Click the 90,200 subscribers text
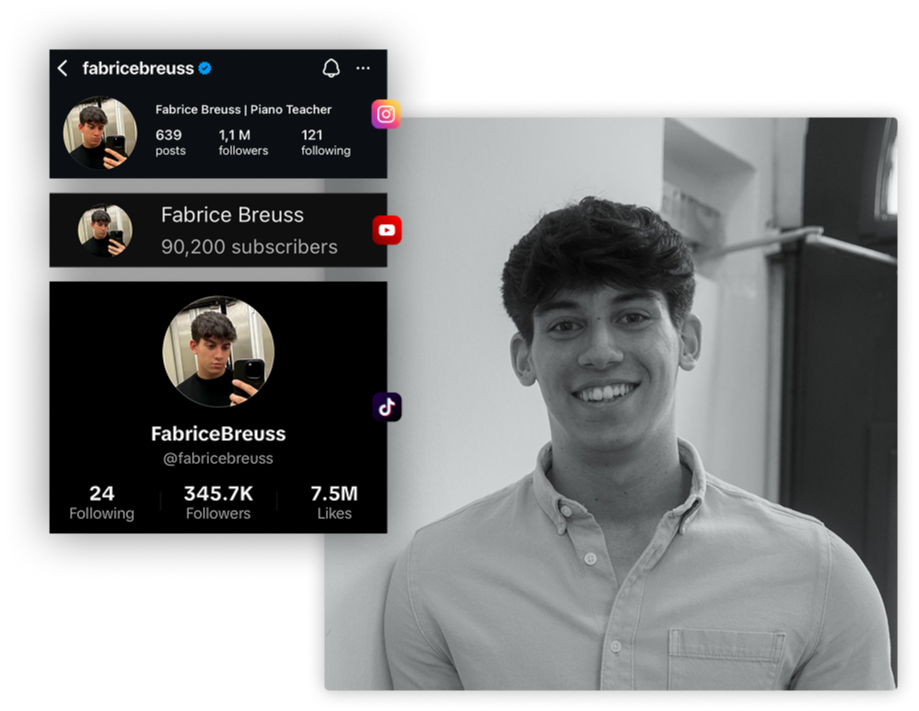This screenshot has width=919, height=711. pyautogui.click(x=249, y=247)
